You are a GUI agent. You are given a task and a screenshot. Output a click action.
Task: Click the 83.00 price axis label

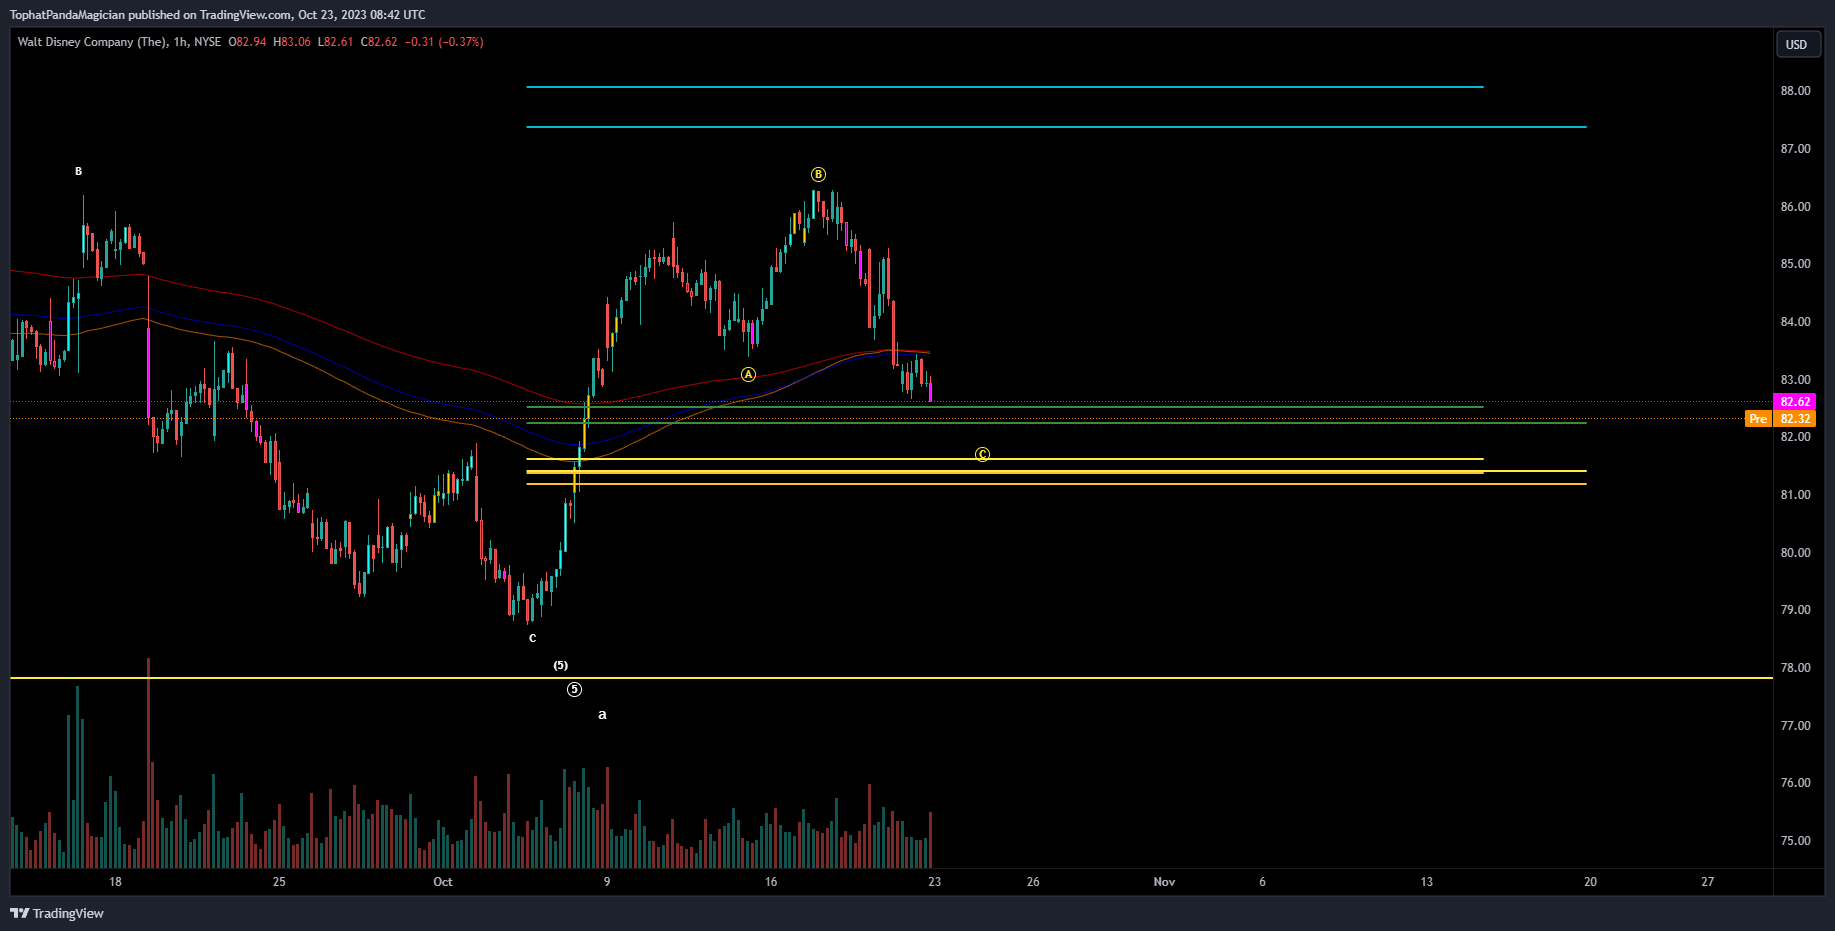[1795, 380]
